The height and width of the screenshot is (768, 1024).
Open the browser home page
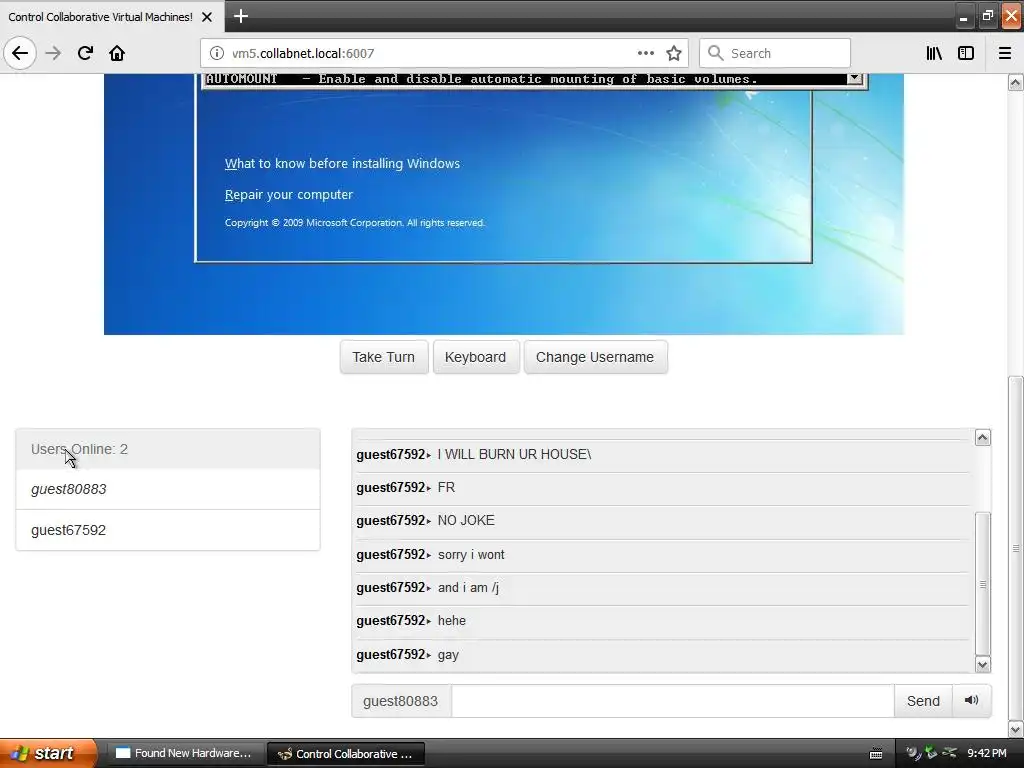(x=117, y=53)
